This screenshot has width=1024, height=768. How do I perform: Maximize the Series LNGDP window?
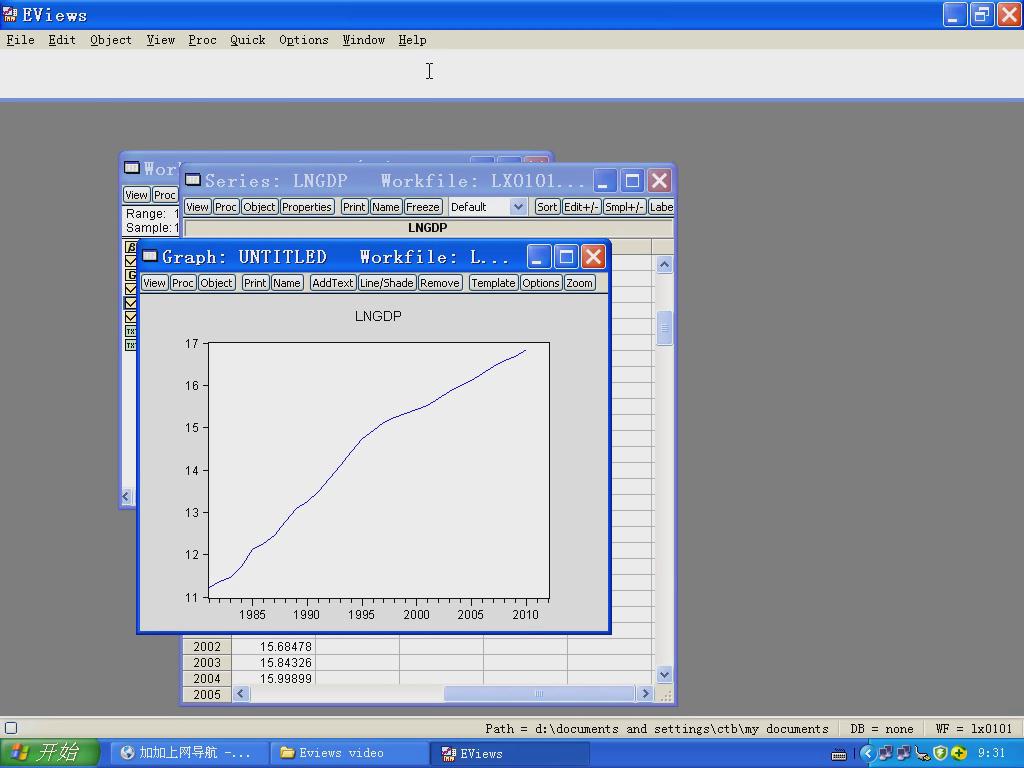pos(632,180)
